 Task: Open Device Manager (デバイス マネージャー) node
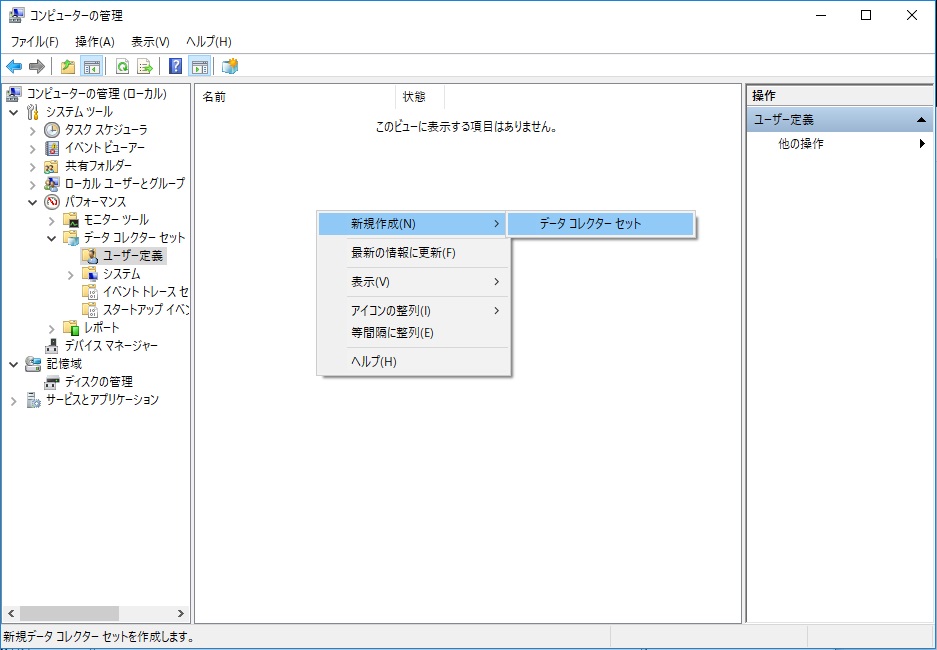(x=110, y=346)
